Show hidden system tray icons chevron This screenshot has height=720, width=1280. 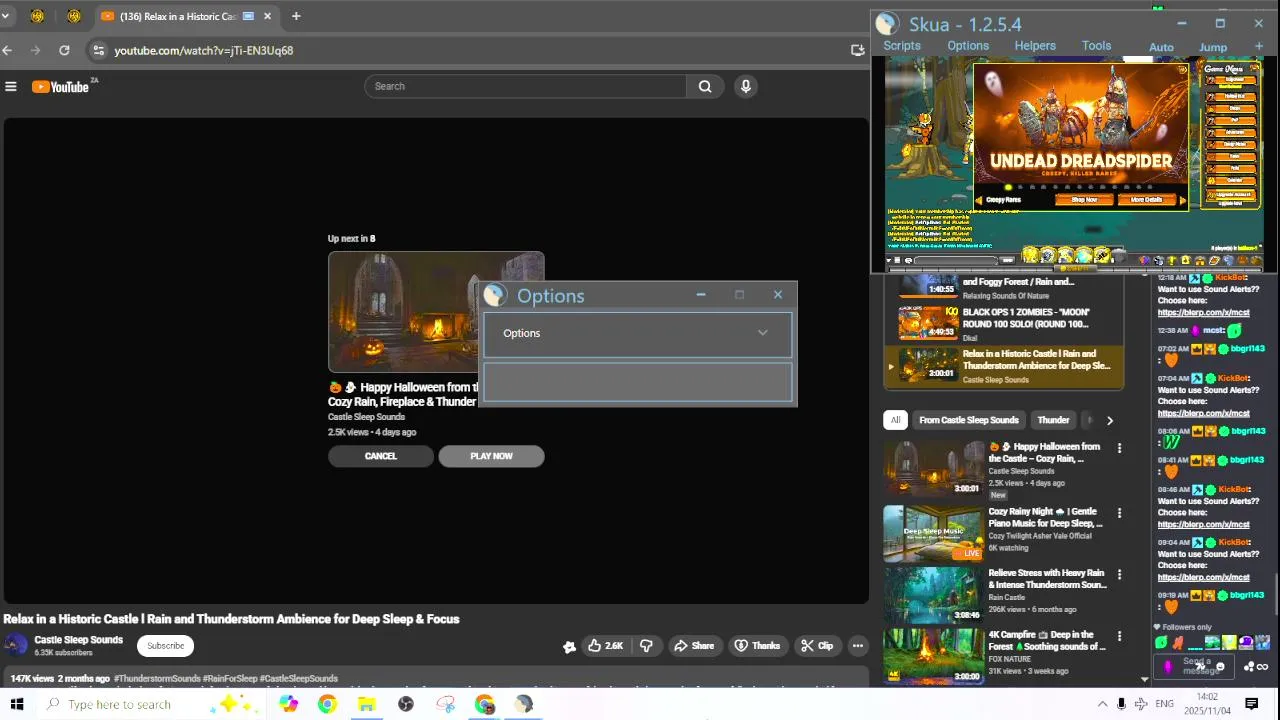point(1102,704)
